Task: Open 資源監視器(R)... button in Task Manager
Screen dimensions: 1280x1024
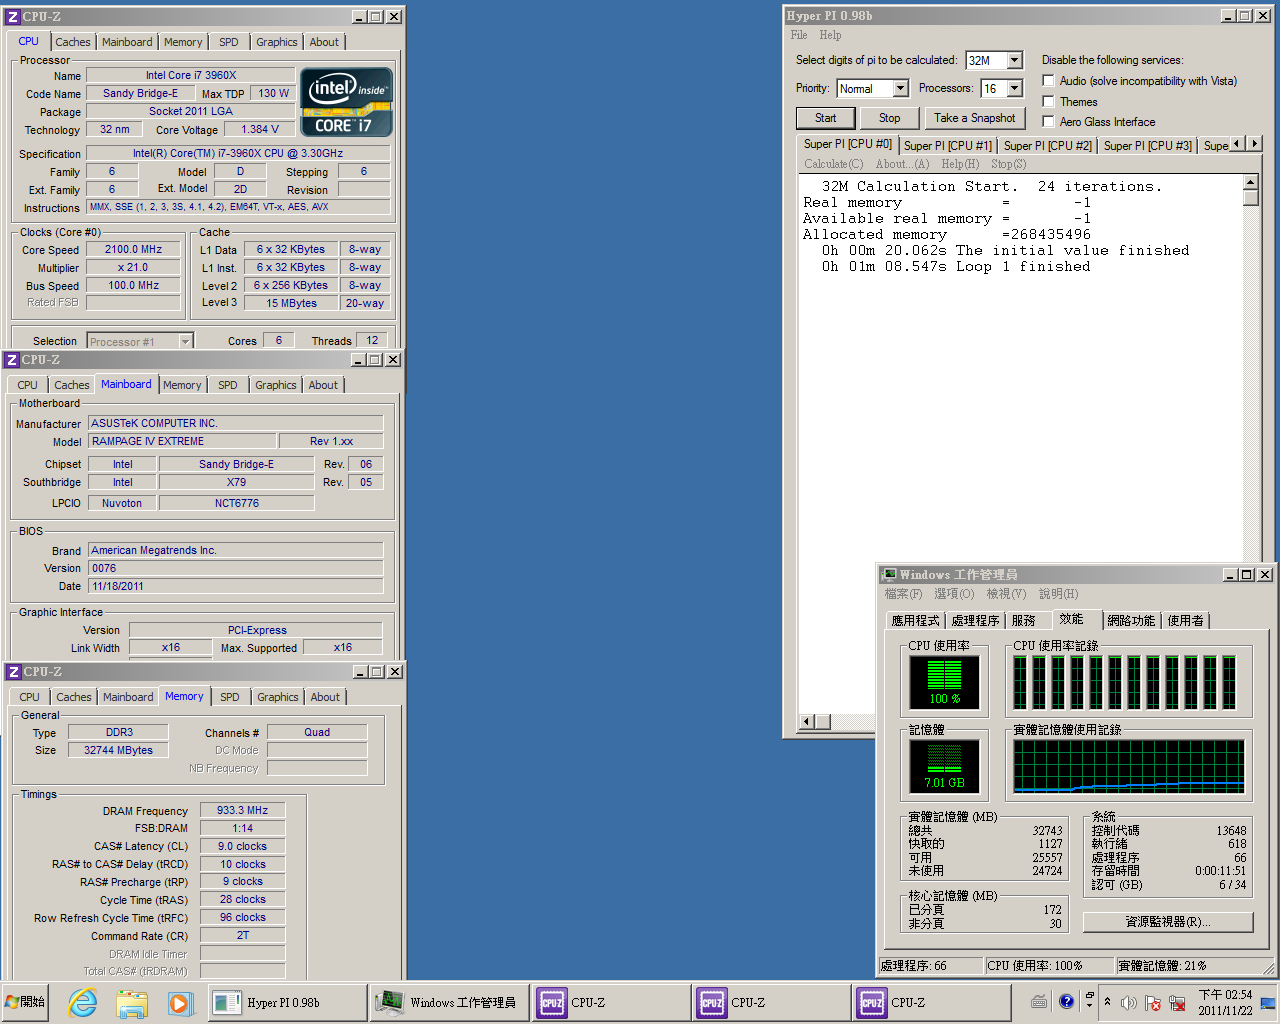Action: [1168, 922]
